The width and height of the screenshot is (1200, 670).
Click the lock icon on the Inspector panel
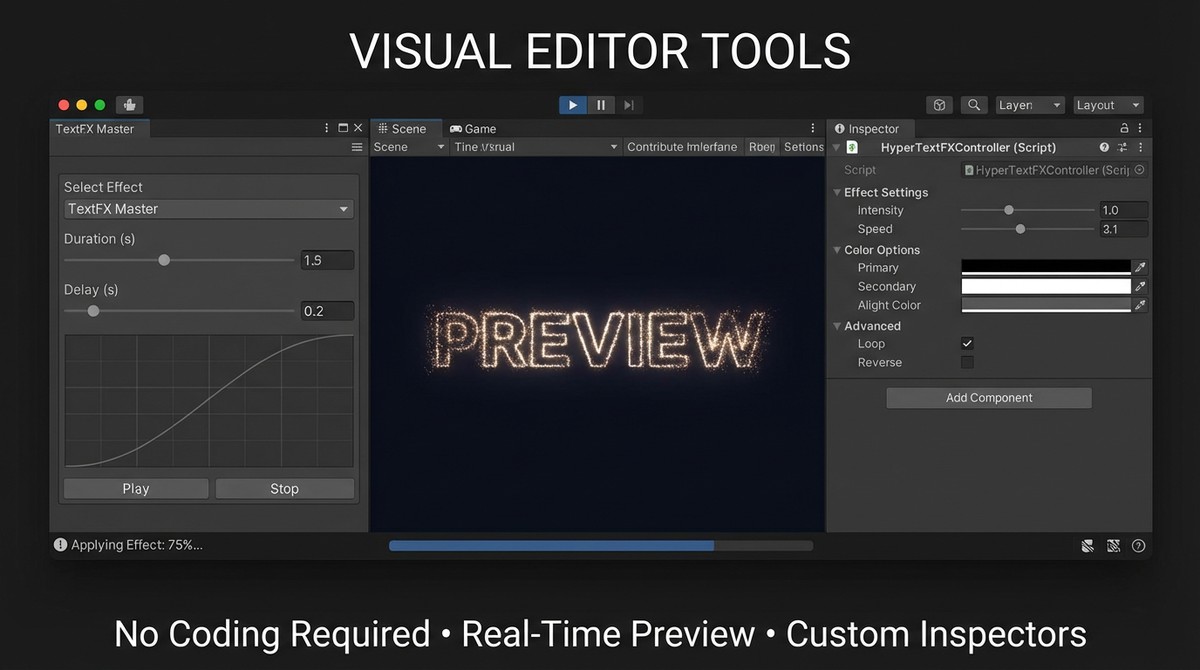point(1126,128)
